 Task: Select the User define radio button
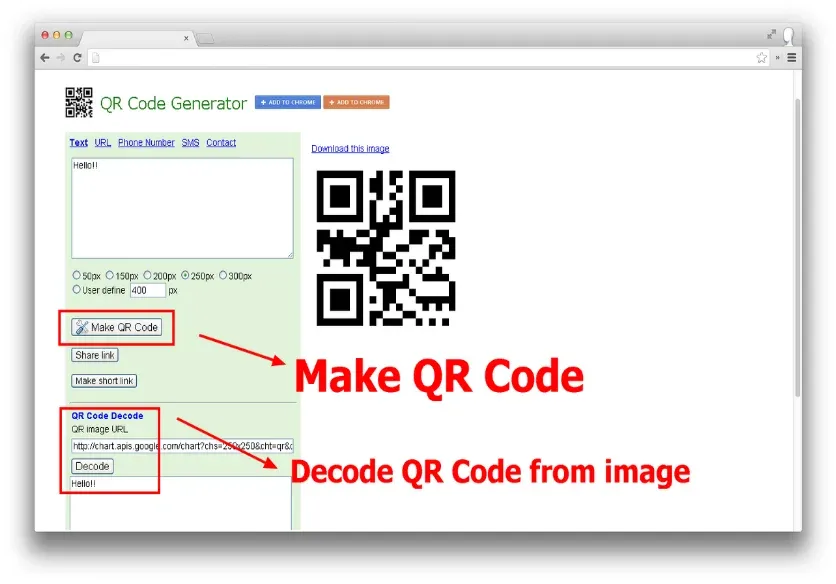click(76, 290)
